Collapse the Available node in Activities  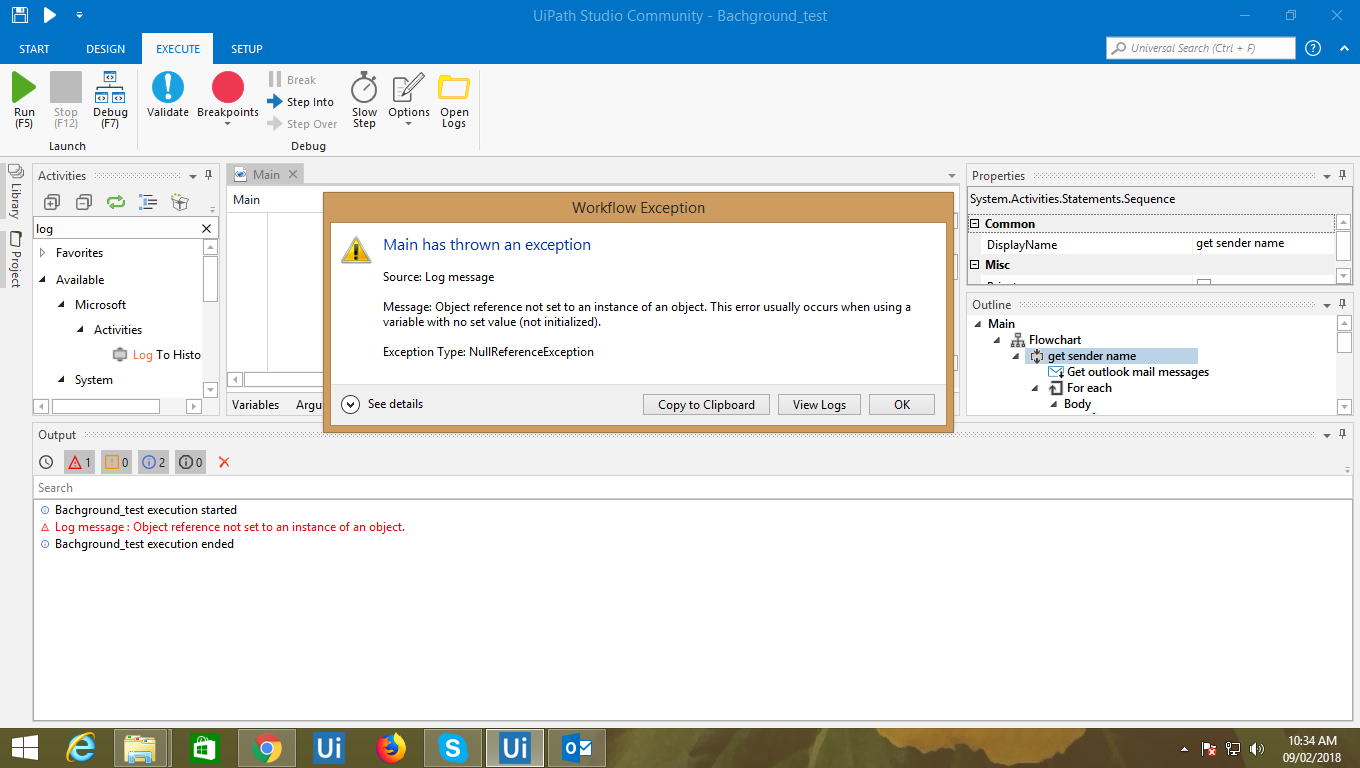43,280
